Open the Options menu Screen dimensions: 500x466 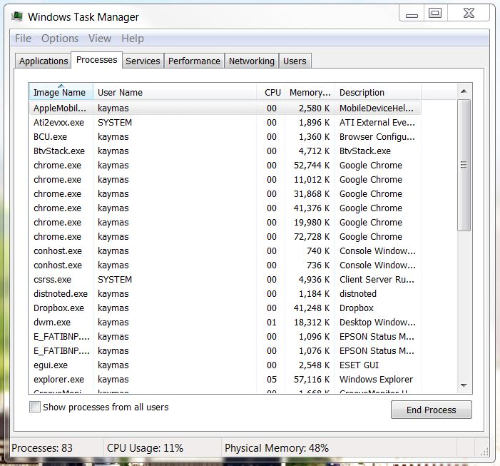(x=60, y=38)
